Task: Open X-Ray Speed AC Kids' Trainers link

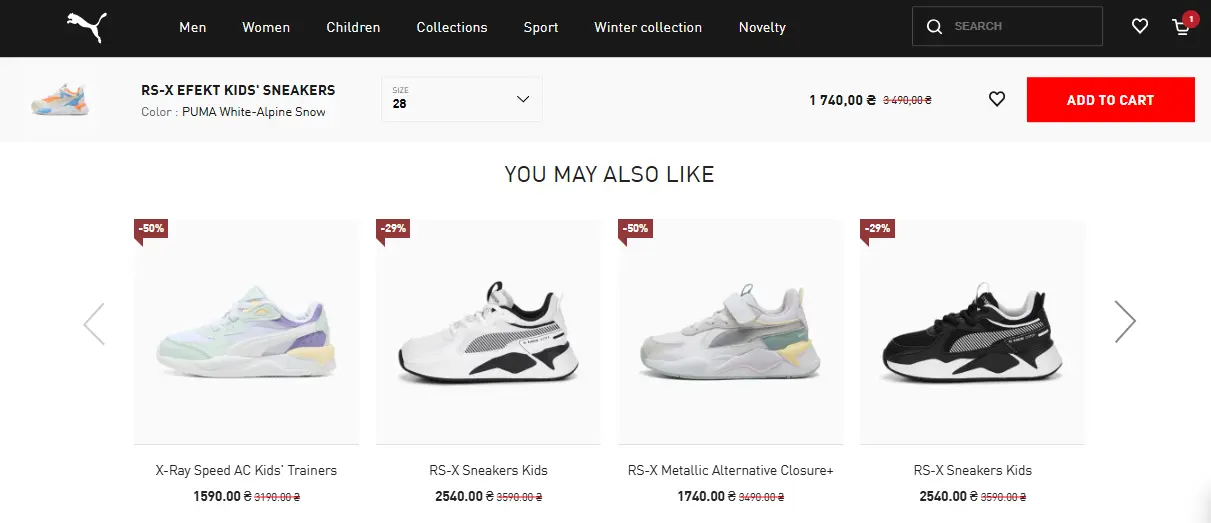Action: click(246, 470)
